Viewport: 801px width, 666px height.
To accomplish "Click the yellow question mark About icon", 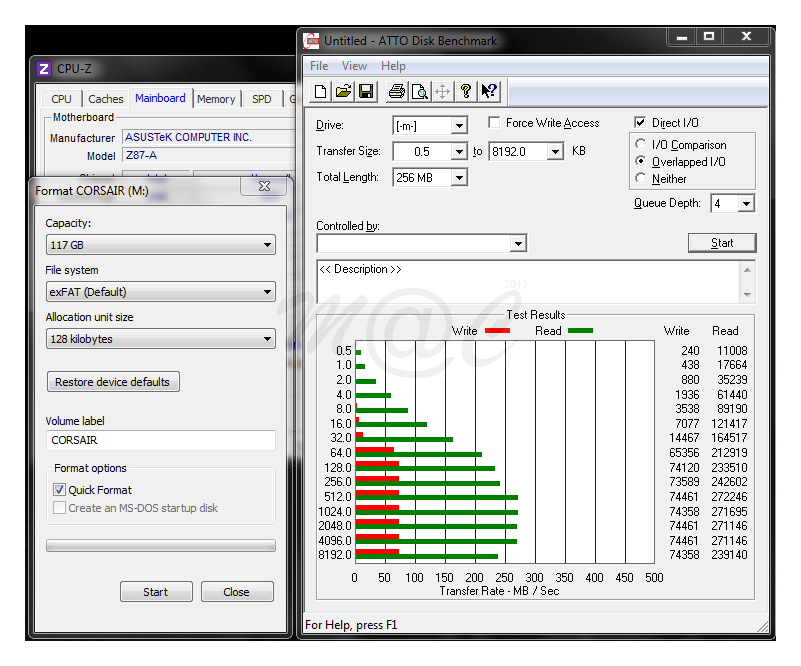I will (465, 92).
